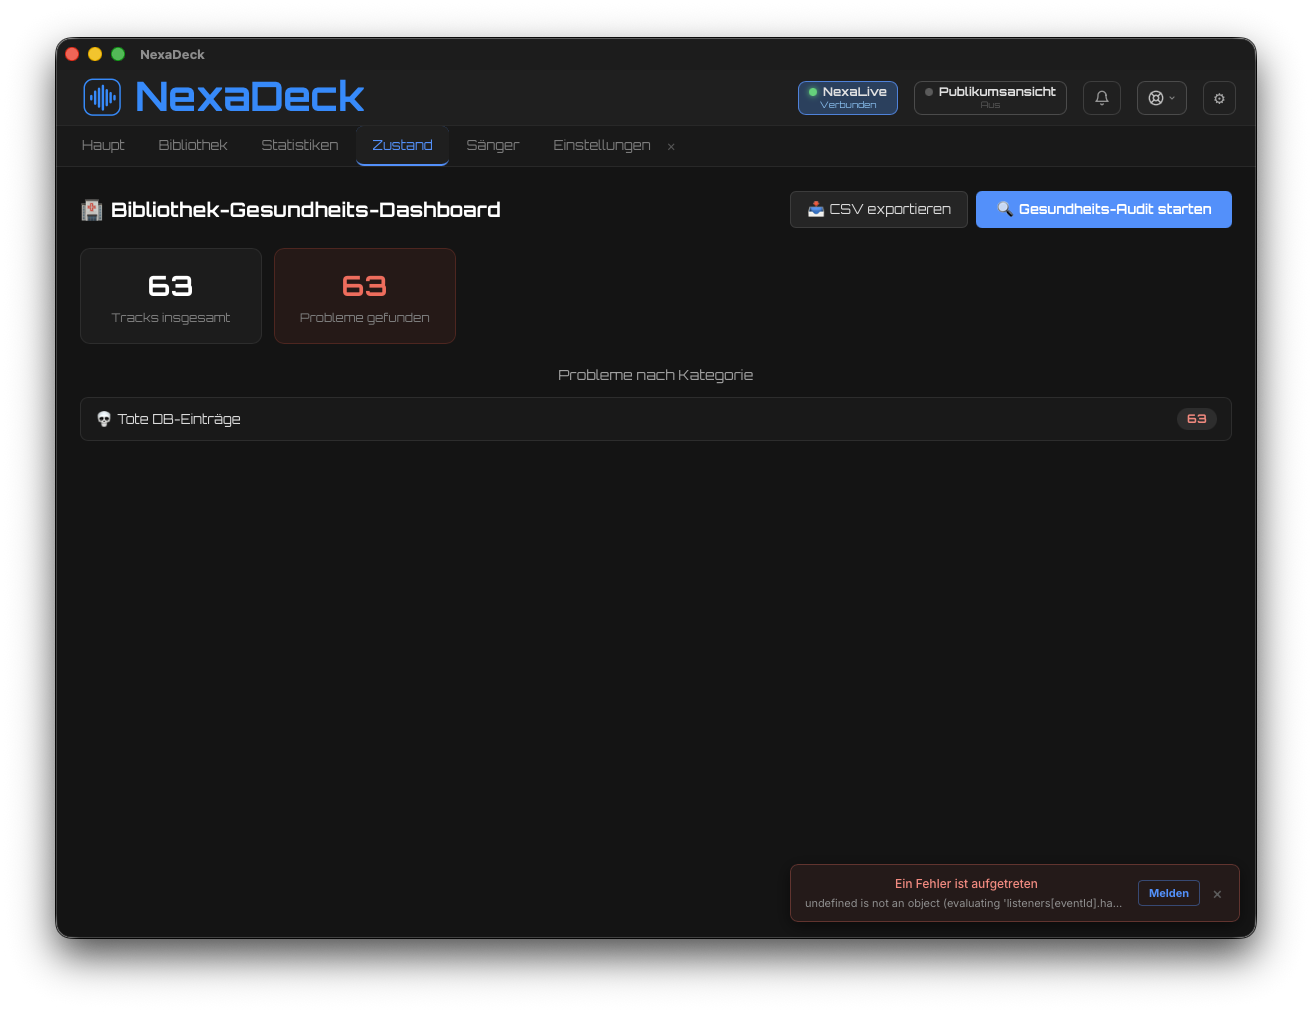Screen dimensions: 1312x1012
Task: Click the Probleme gefunden card
Action: pyautogui.click(x=365, y=296)
